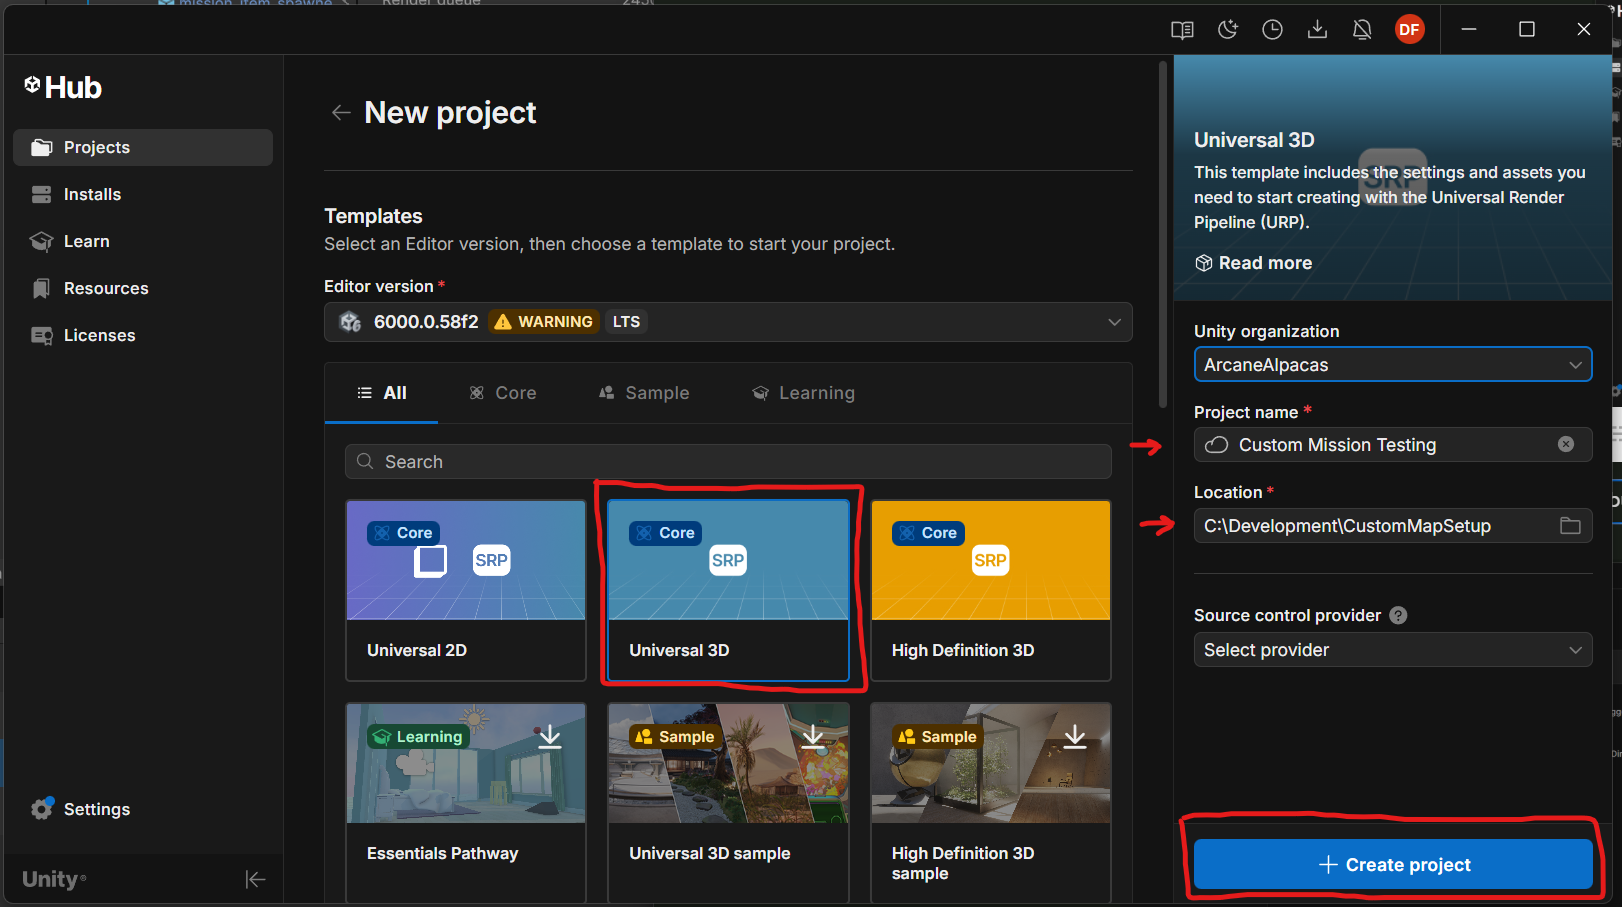Screen dimensions: 1622x907
Task: Open the Select provider dropdown
Action: [x=1393, y=650]
